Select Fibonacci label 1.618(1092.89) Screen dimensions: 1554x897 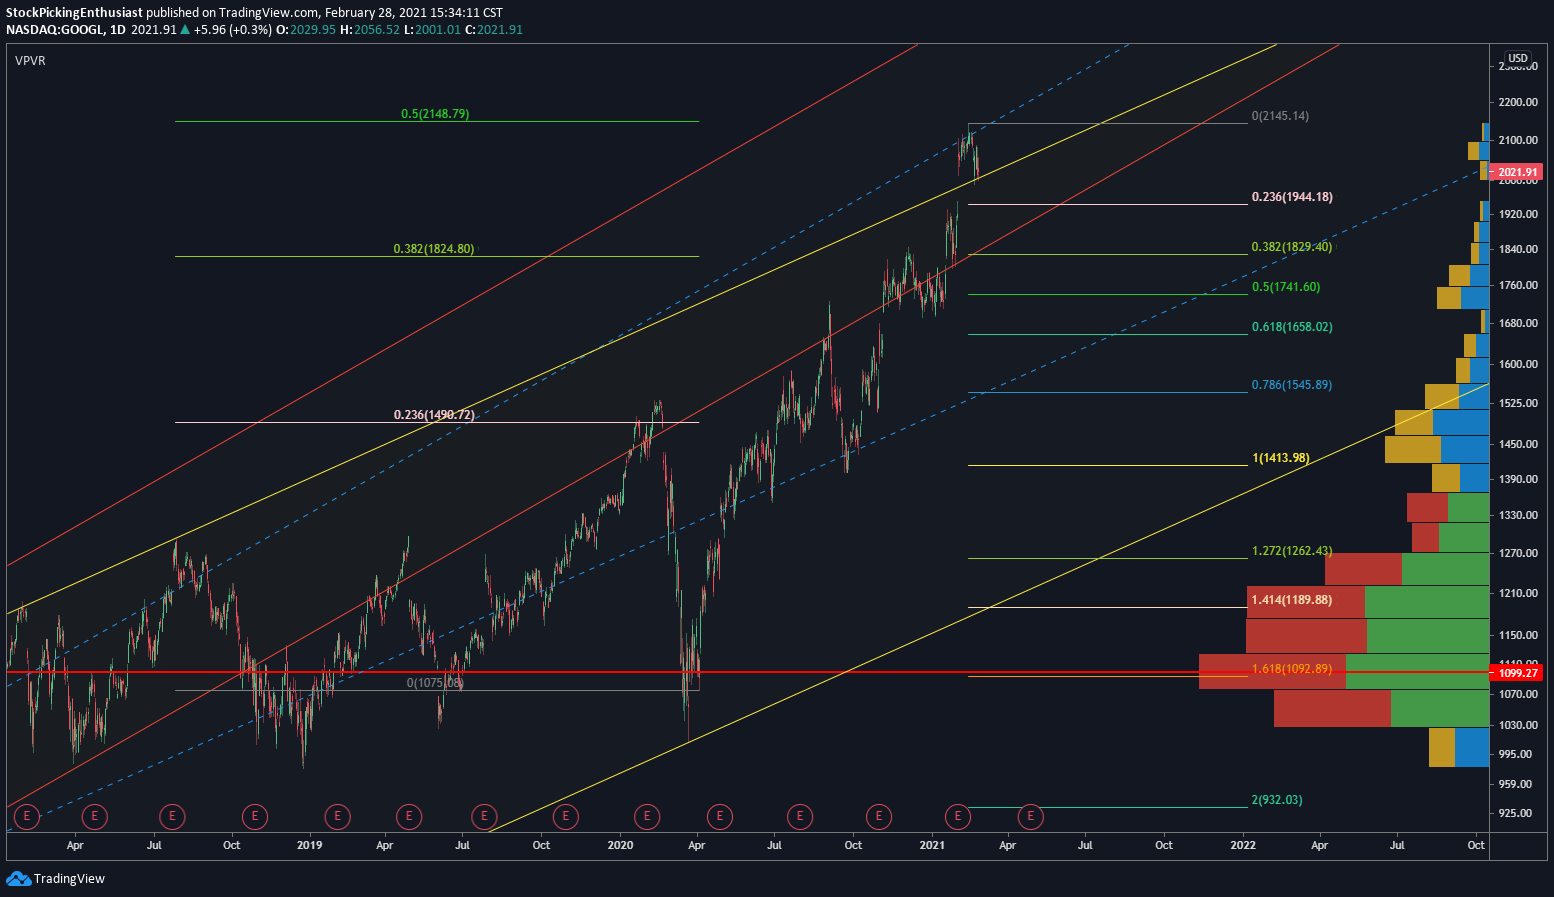coord(1292,669)
